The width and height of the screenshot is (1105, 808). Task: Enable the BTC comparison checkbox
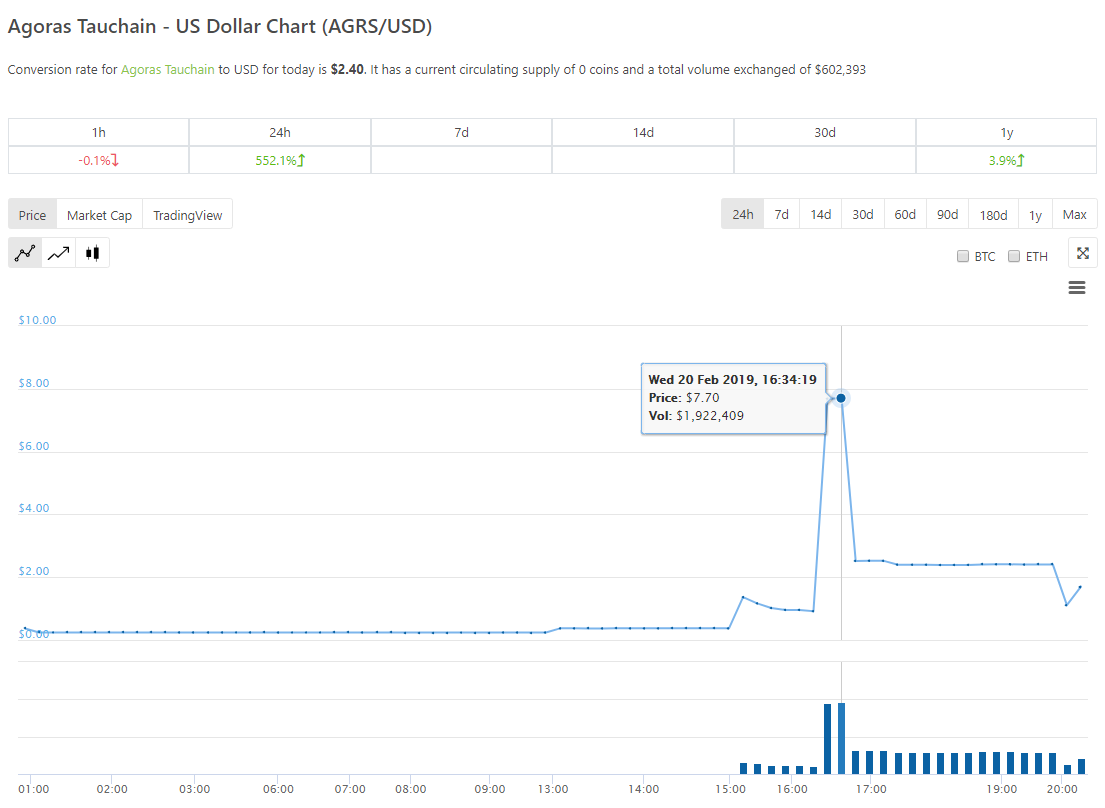tap(963, 256)
